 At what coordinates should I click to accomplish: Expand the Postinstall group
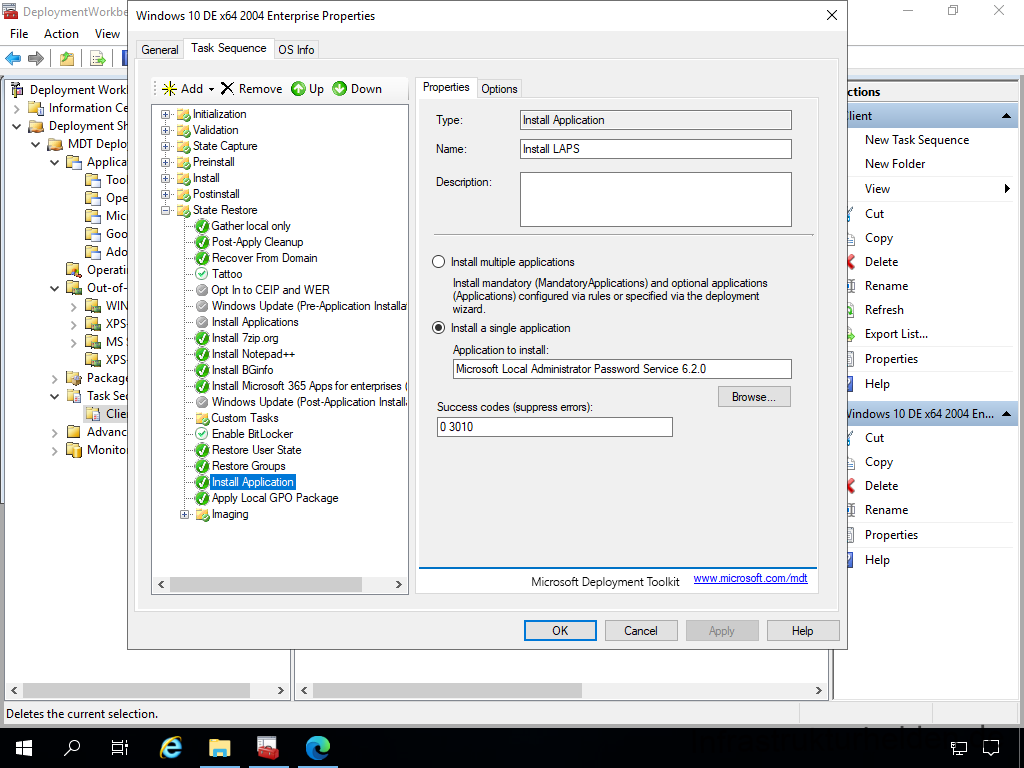click(166, 195)
